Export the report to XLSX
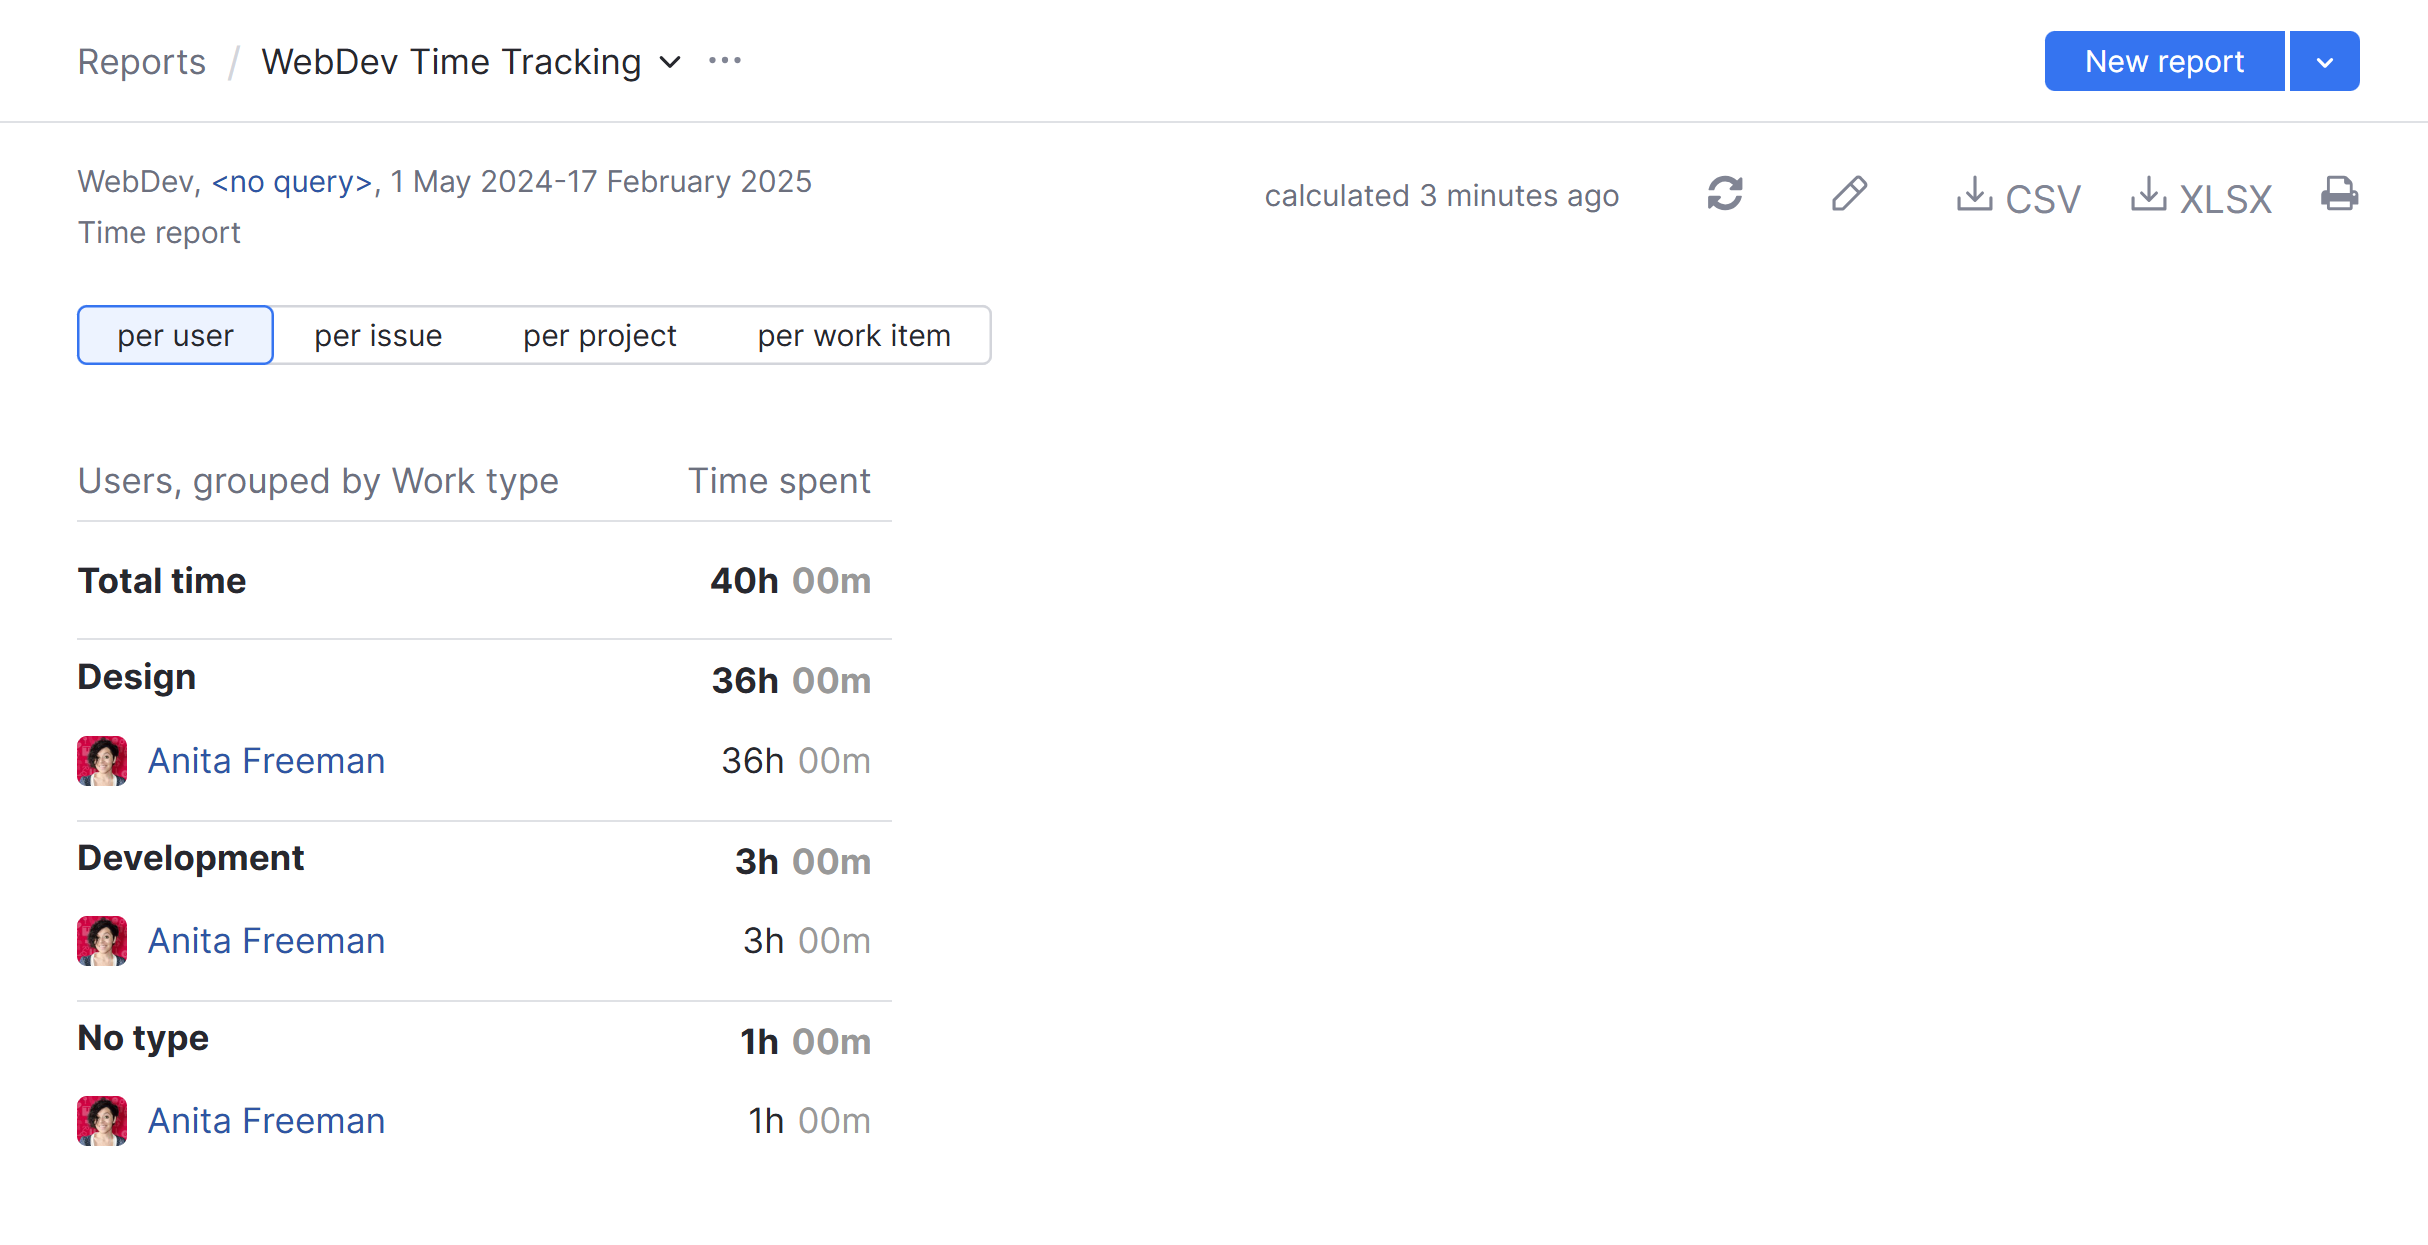 coord(2200,197)
